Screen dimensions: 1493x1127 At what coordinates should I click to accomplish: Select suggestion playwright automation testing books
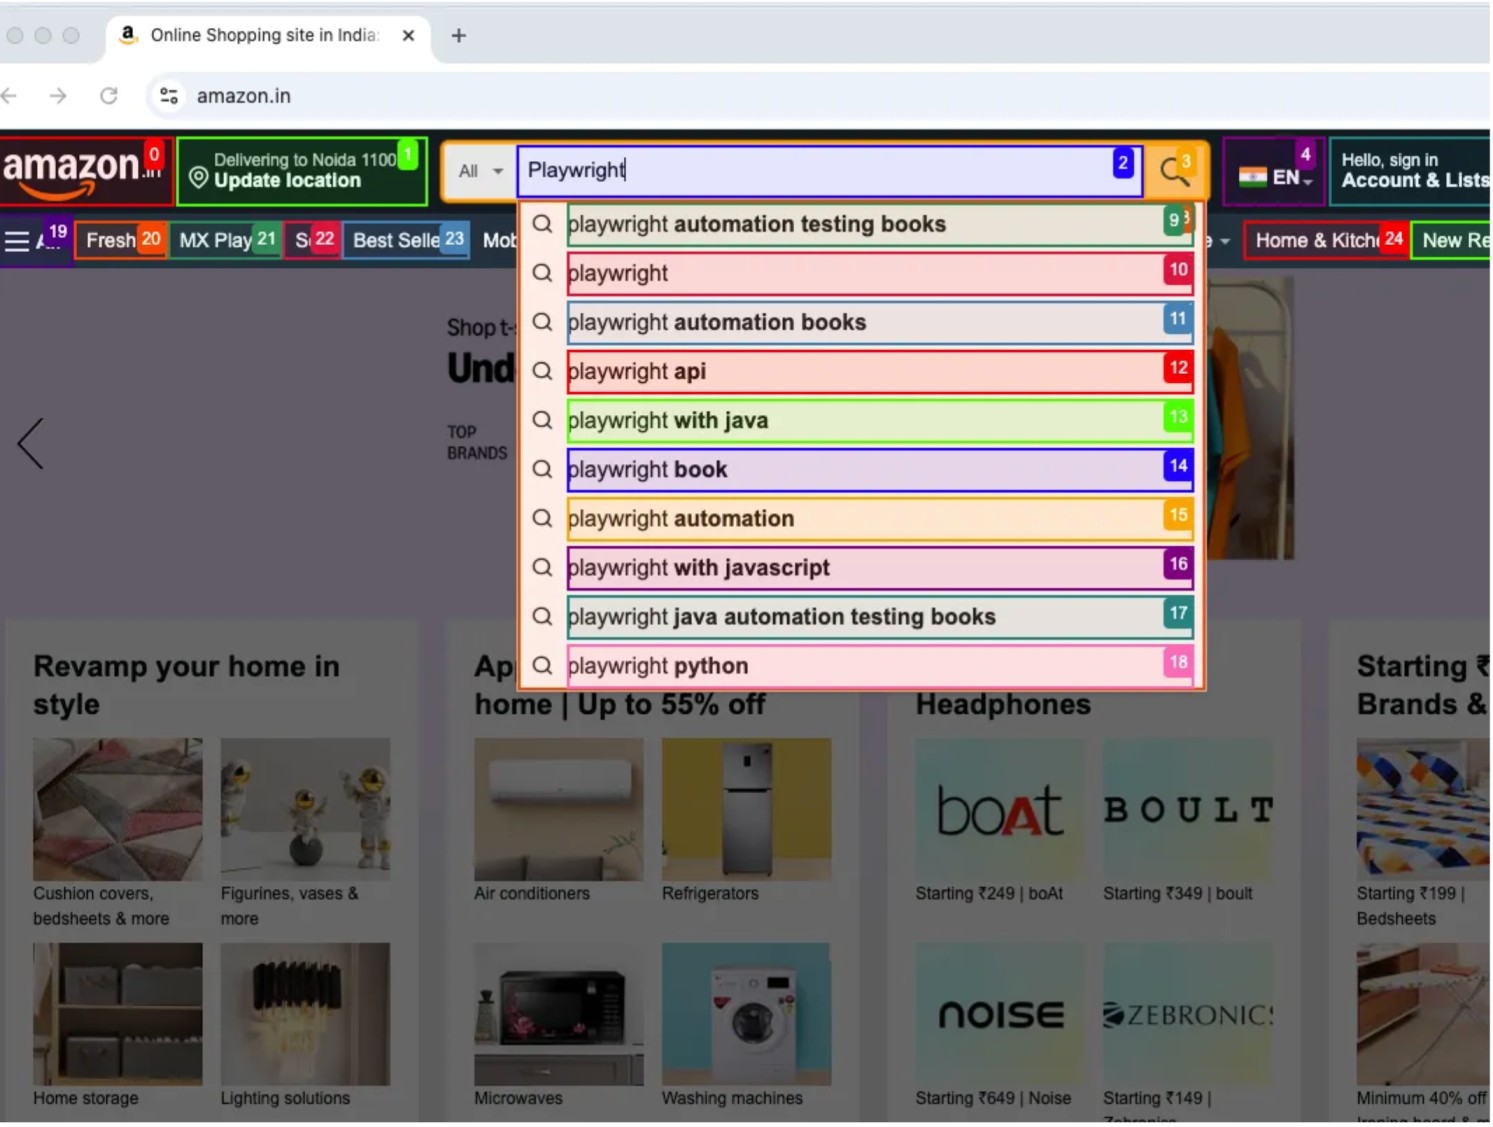coord(879,225)
